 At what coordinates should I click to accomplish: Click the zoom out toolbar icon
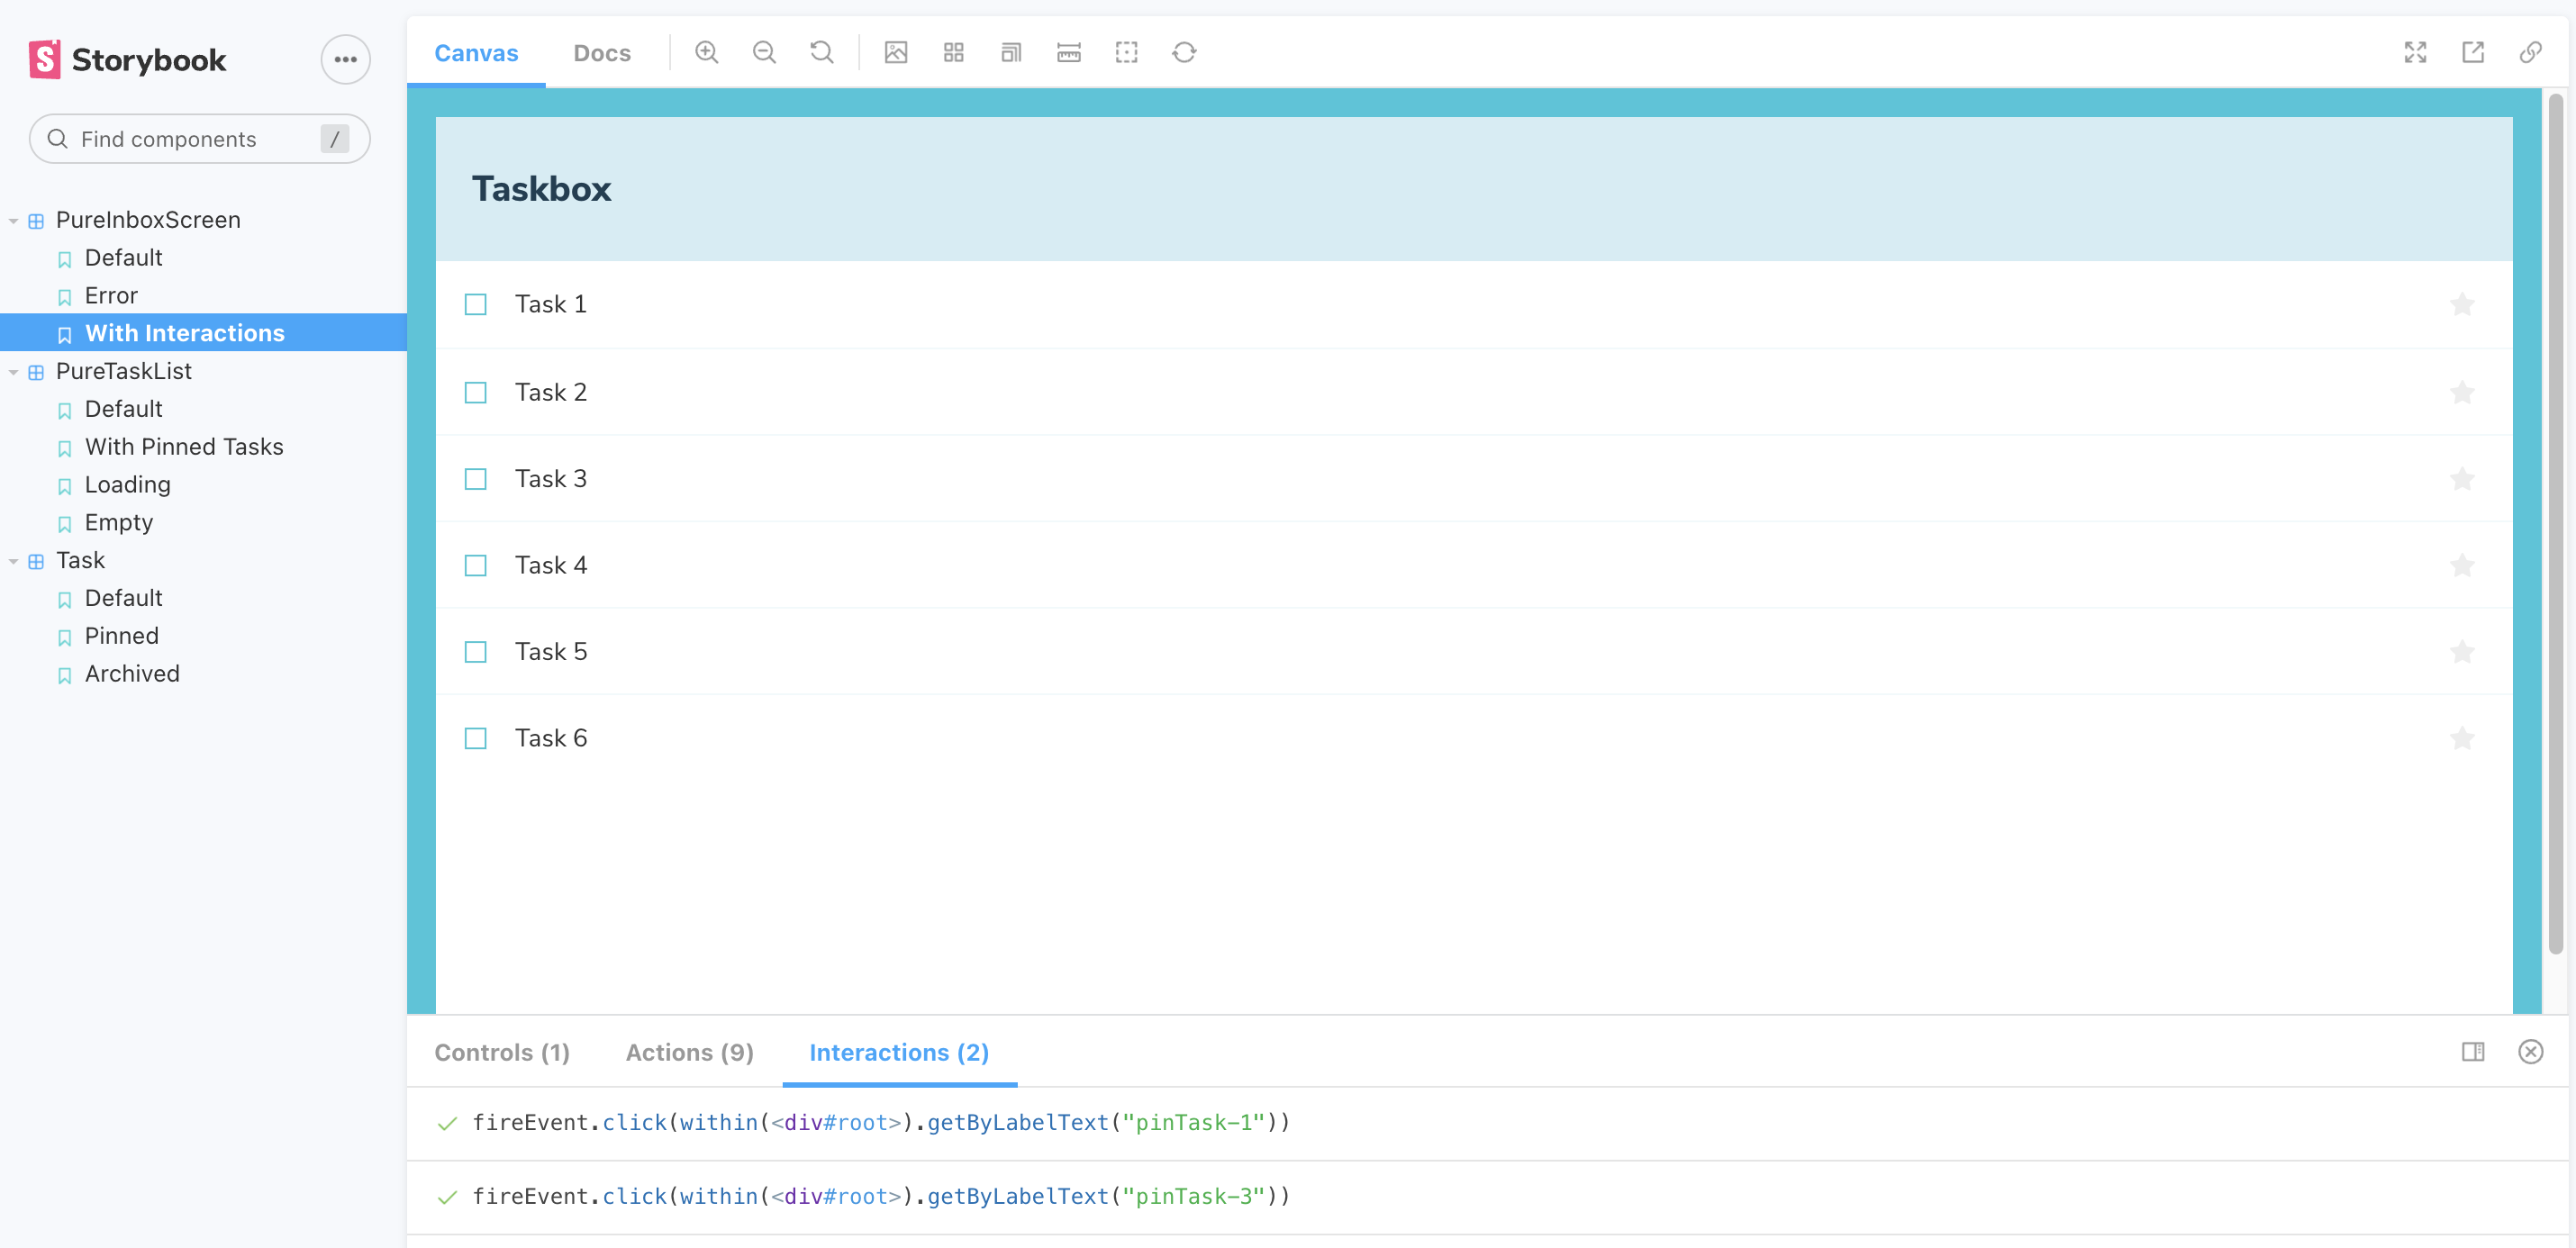pos(764,52)
